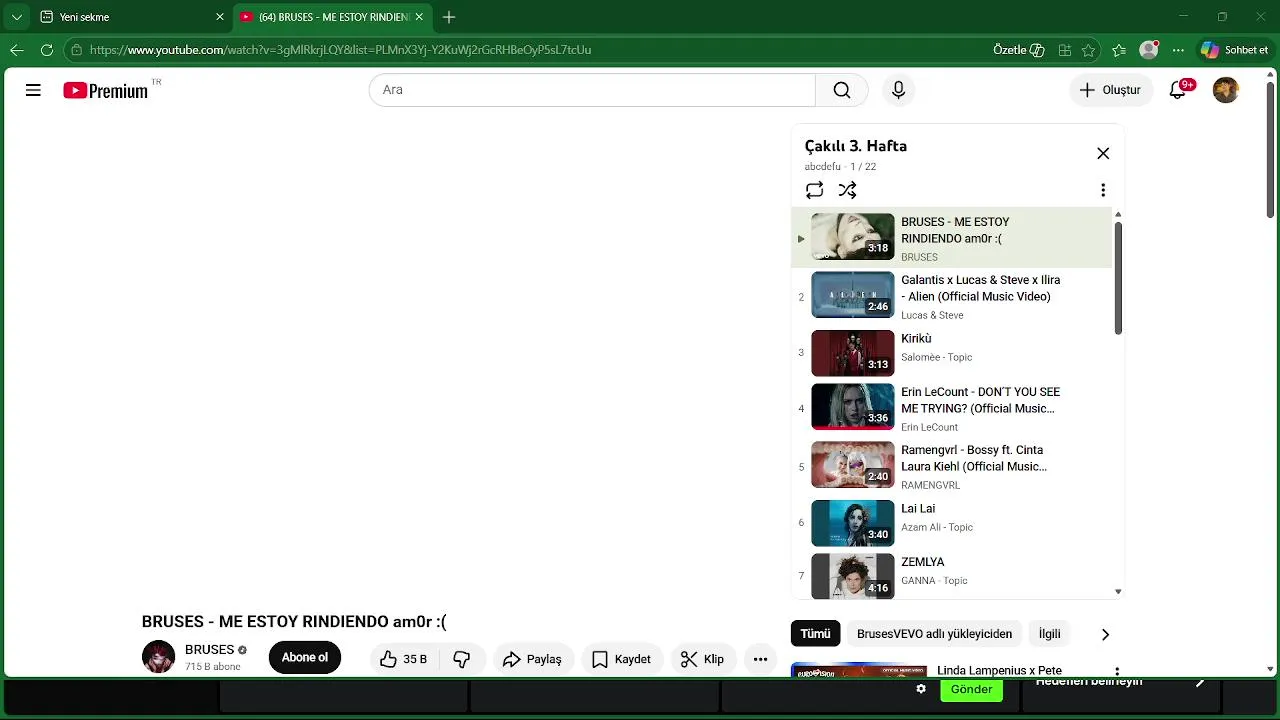This screenshot has width=1280, height=720.
Task: Play Galantis x Lucas & Steve Alien
Action: click(x=951, y=297)
